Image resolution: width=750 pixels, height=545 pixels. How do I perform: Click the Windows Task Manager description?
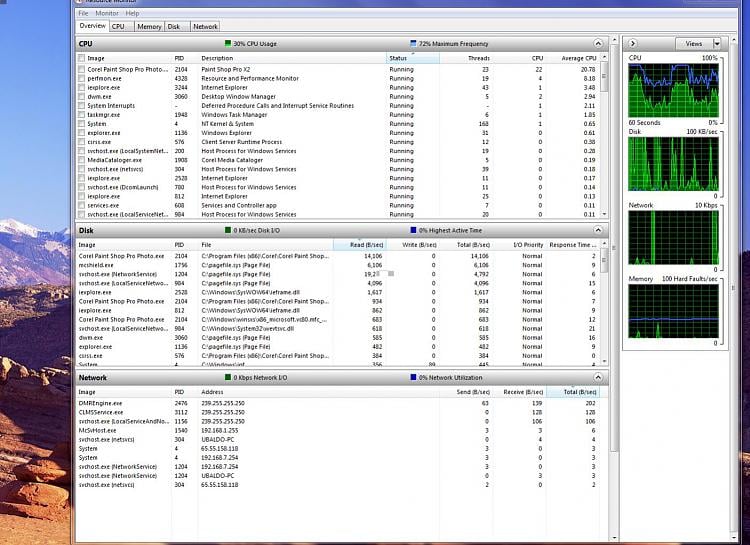(x=234, y=115)
